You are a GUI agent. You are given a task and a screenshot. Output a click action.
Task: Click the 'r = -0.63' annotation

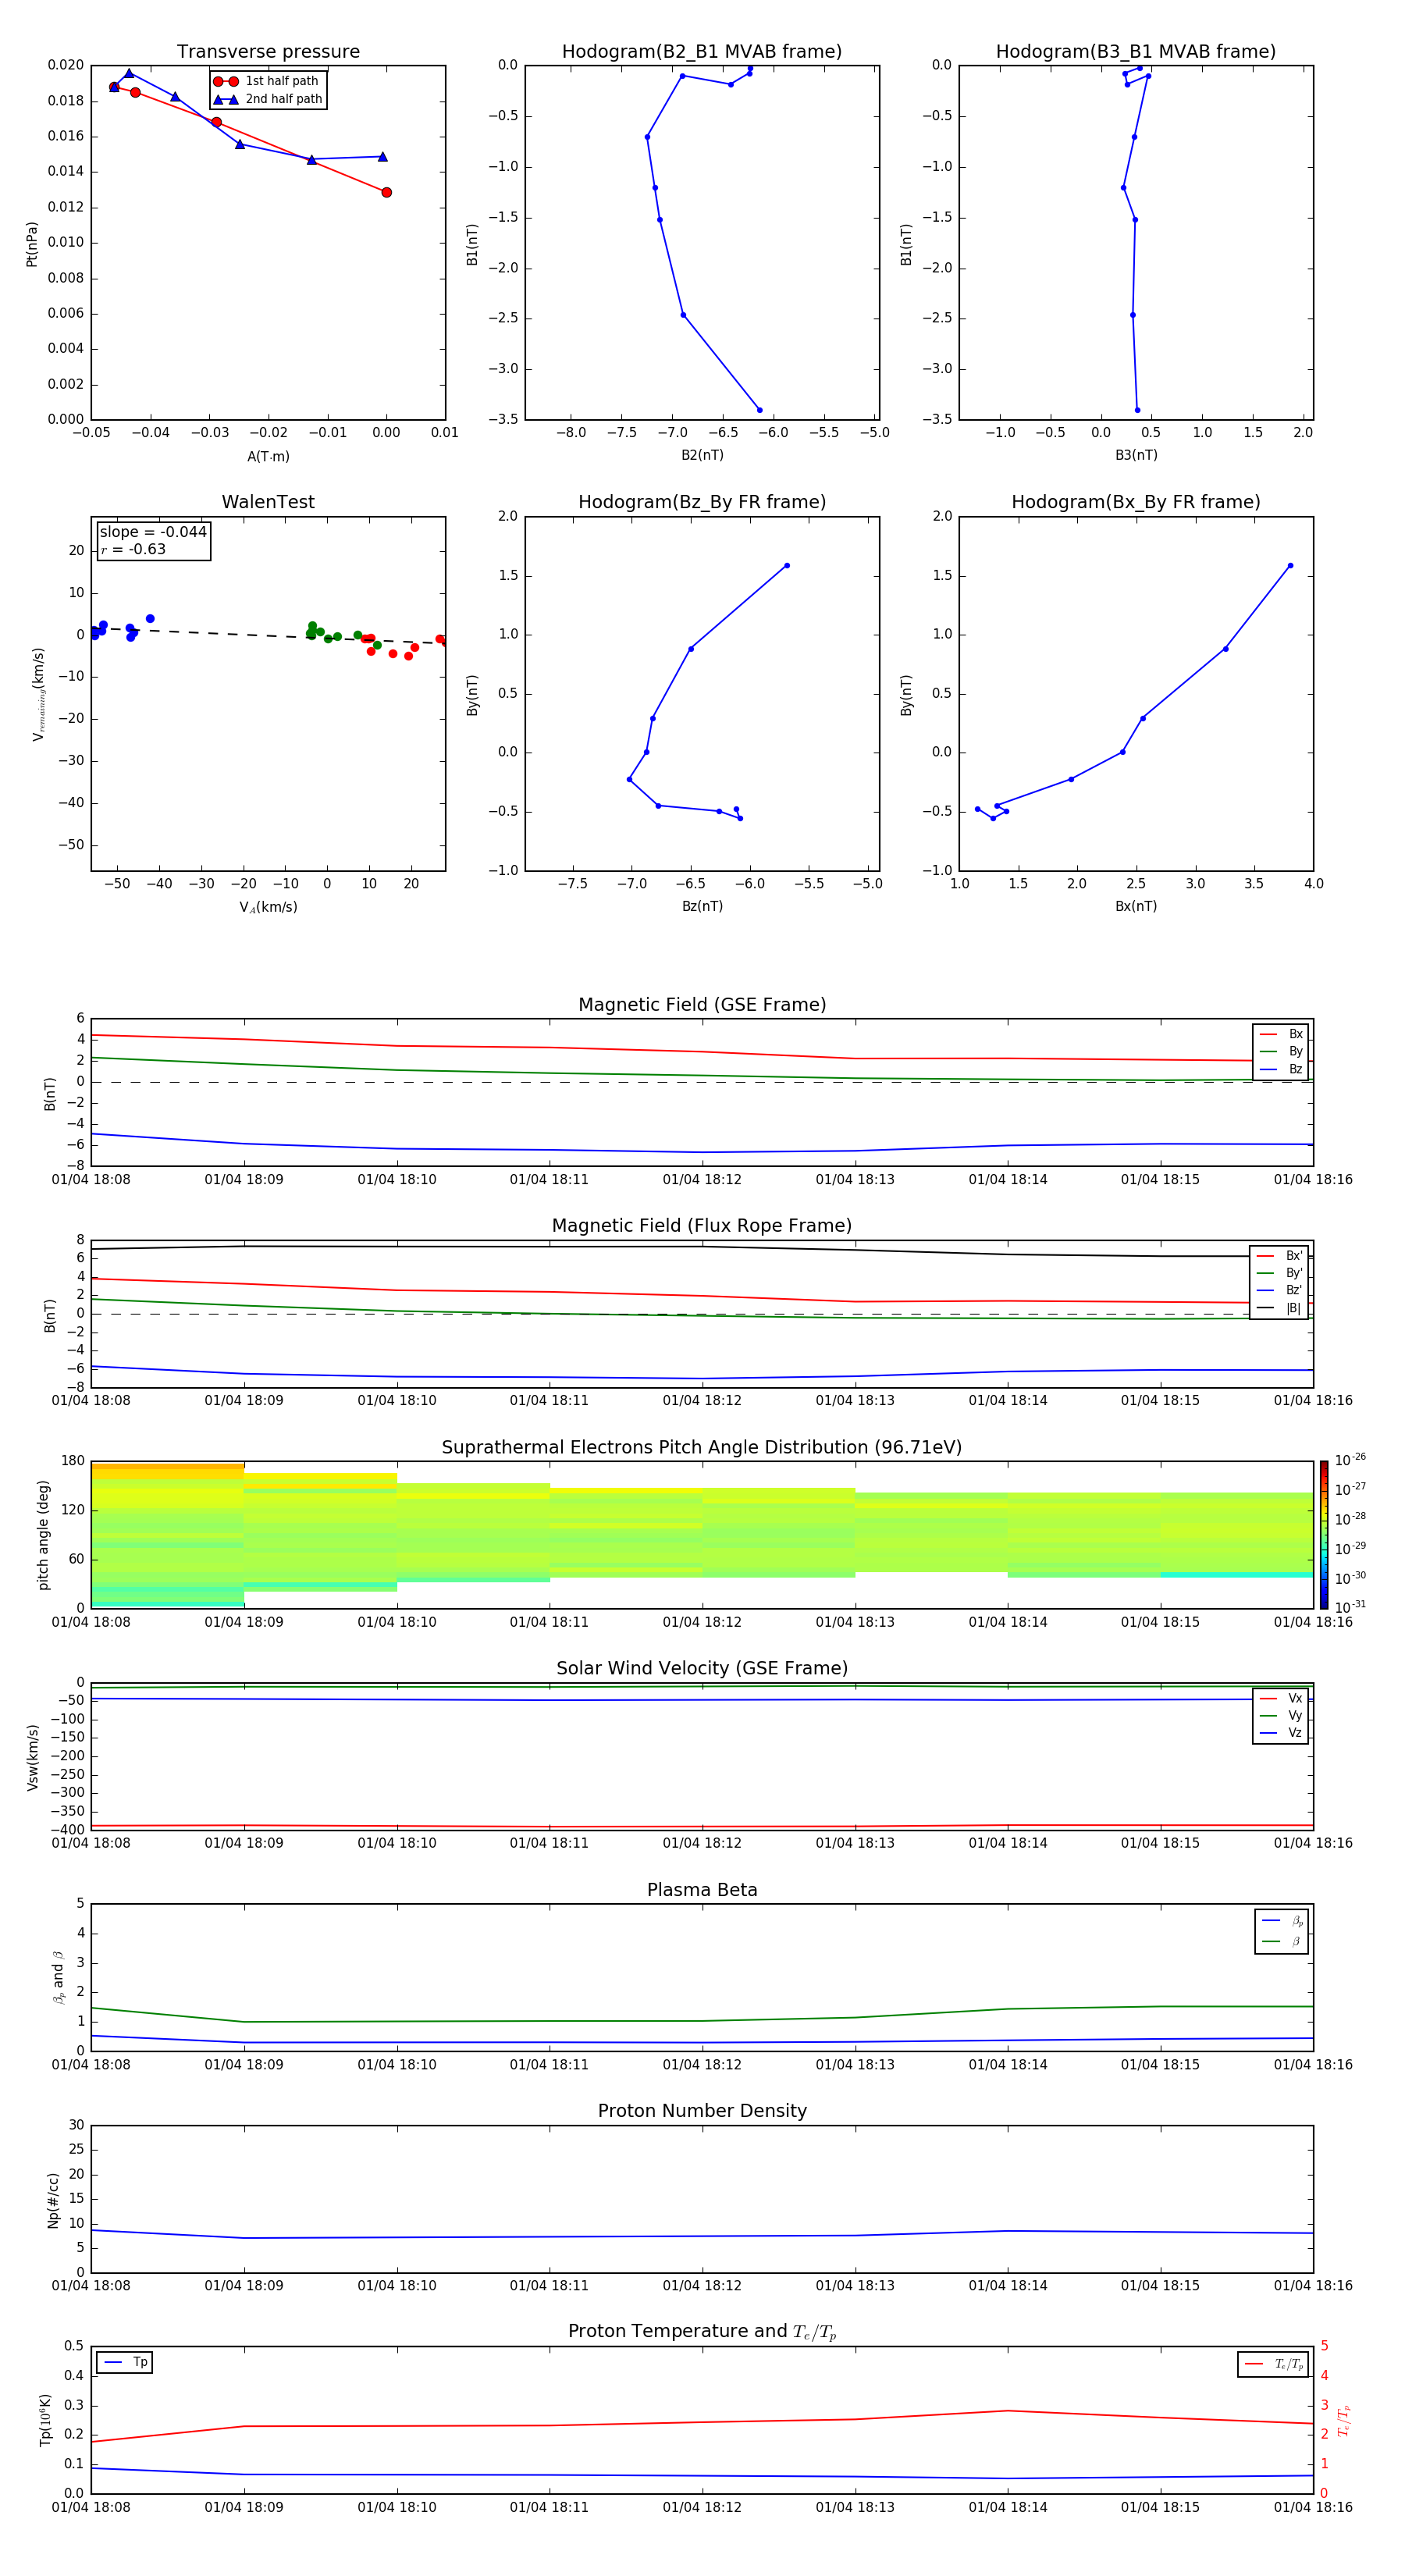pos(133,549)
